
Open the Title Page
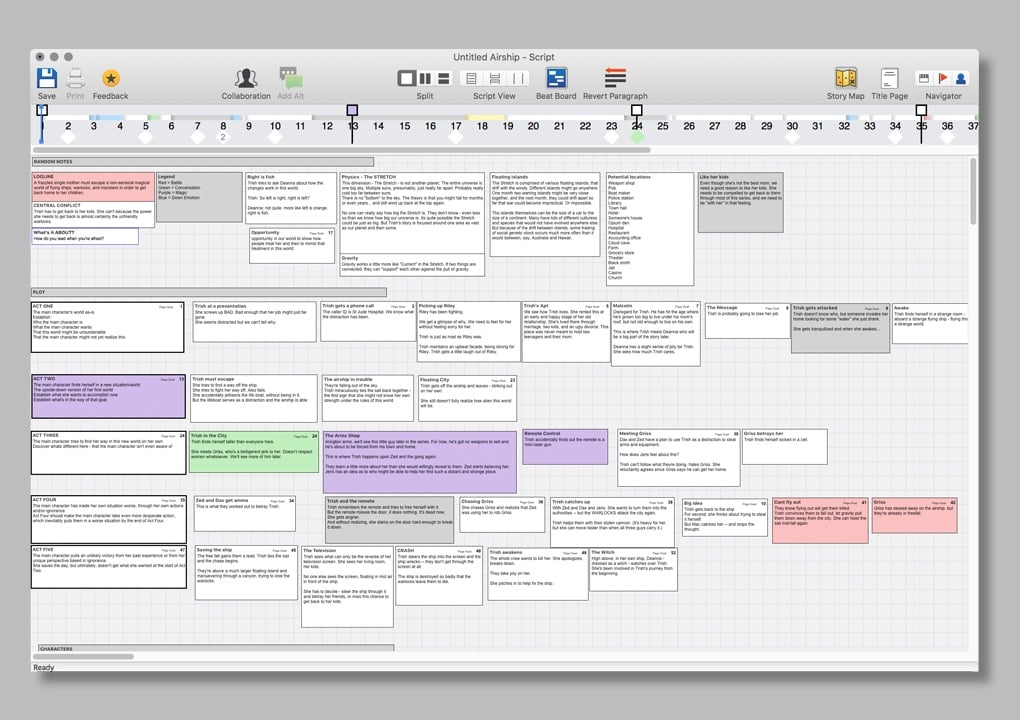pos(889,78)
